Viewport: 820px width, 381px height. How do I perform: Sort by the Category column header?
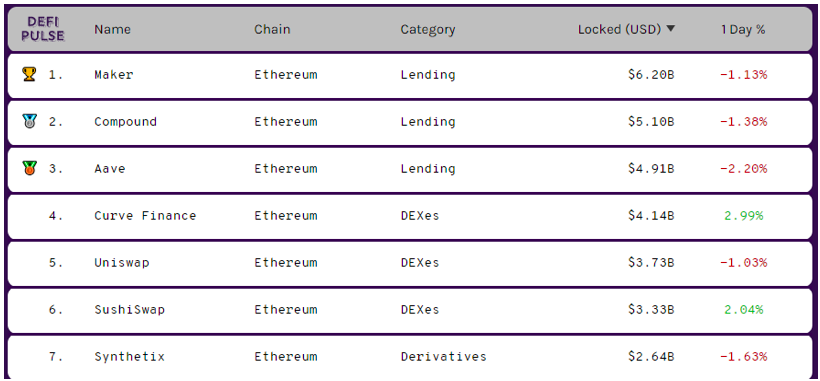(x=428, y=30)
